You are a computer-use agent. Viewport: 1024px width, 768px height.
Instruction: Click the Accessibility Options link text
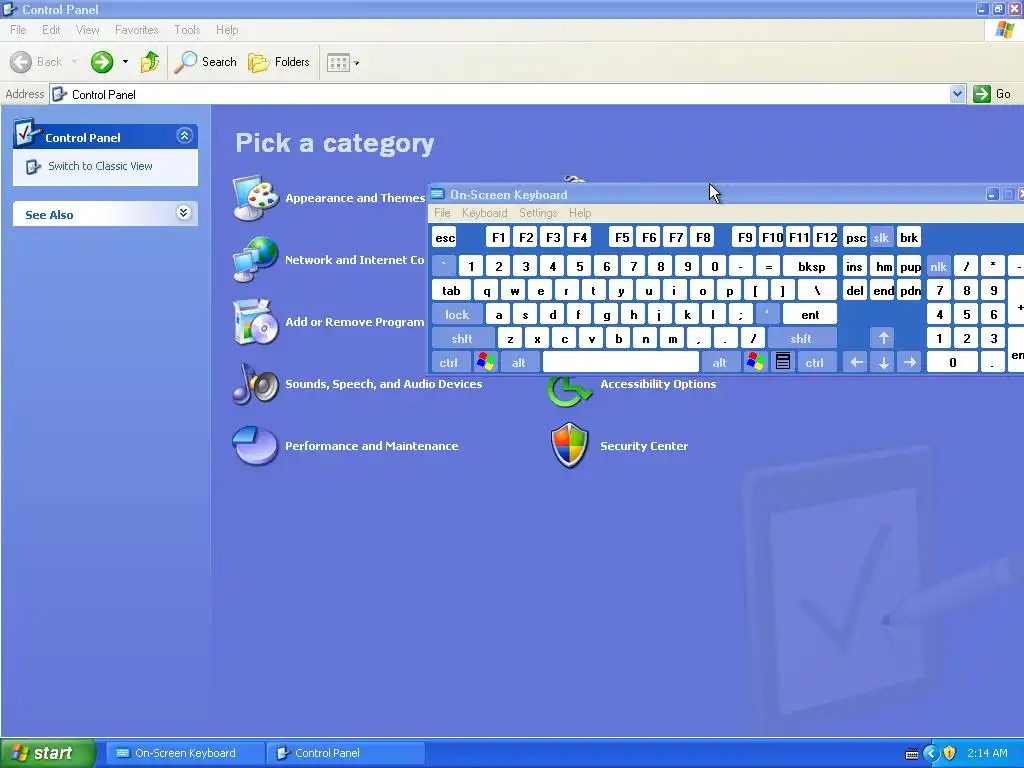(658, 384)
